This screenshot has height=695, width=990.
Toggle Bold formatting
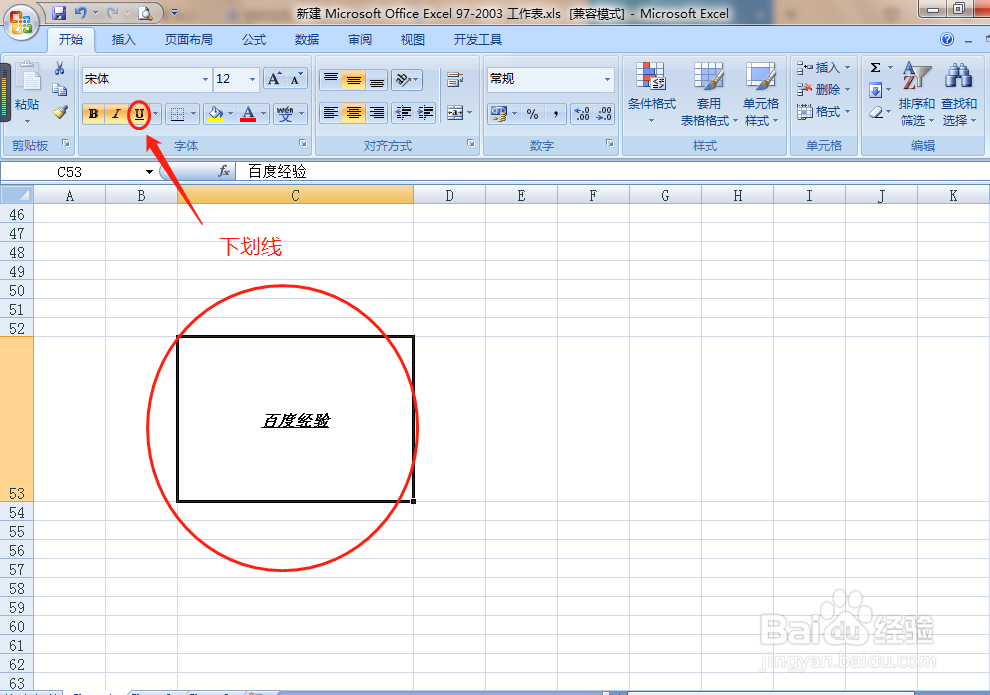93,114
